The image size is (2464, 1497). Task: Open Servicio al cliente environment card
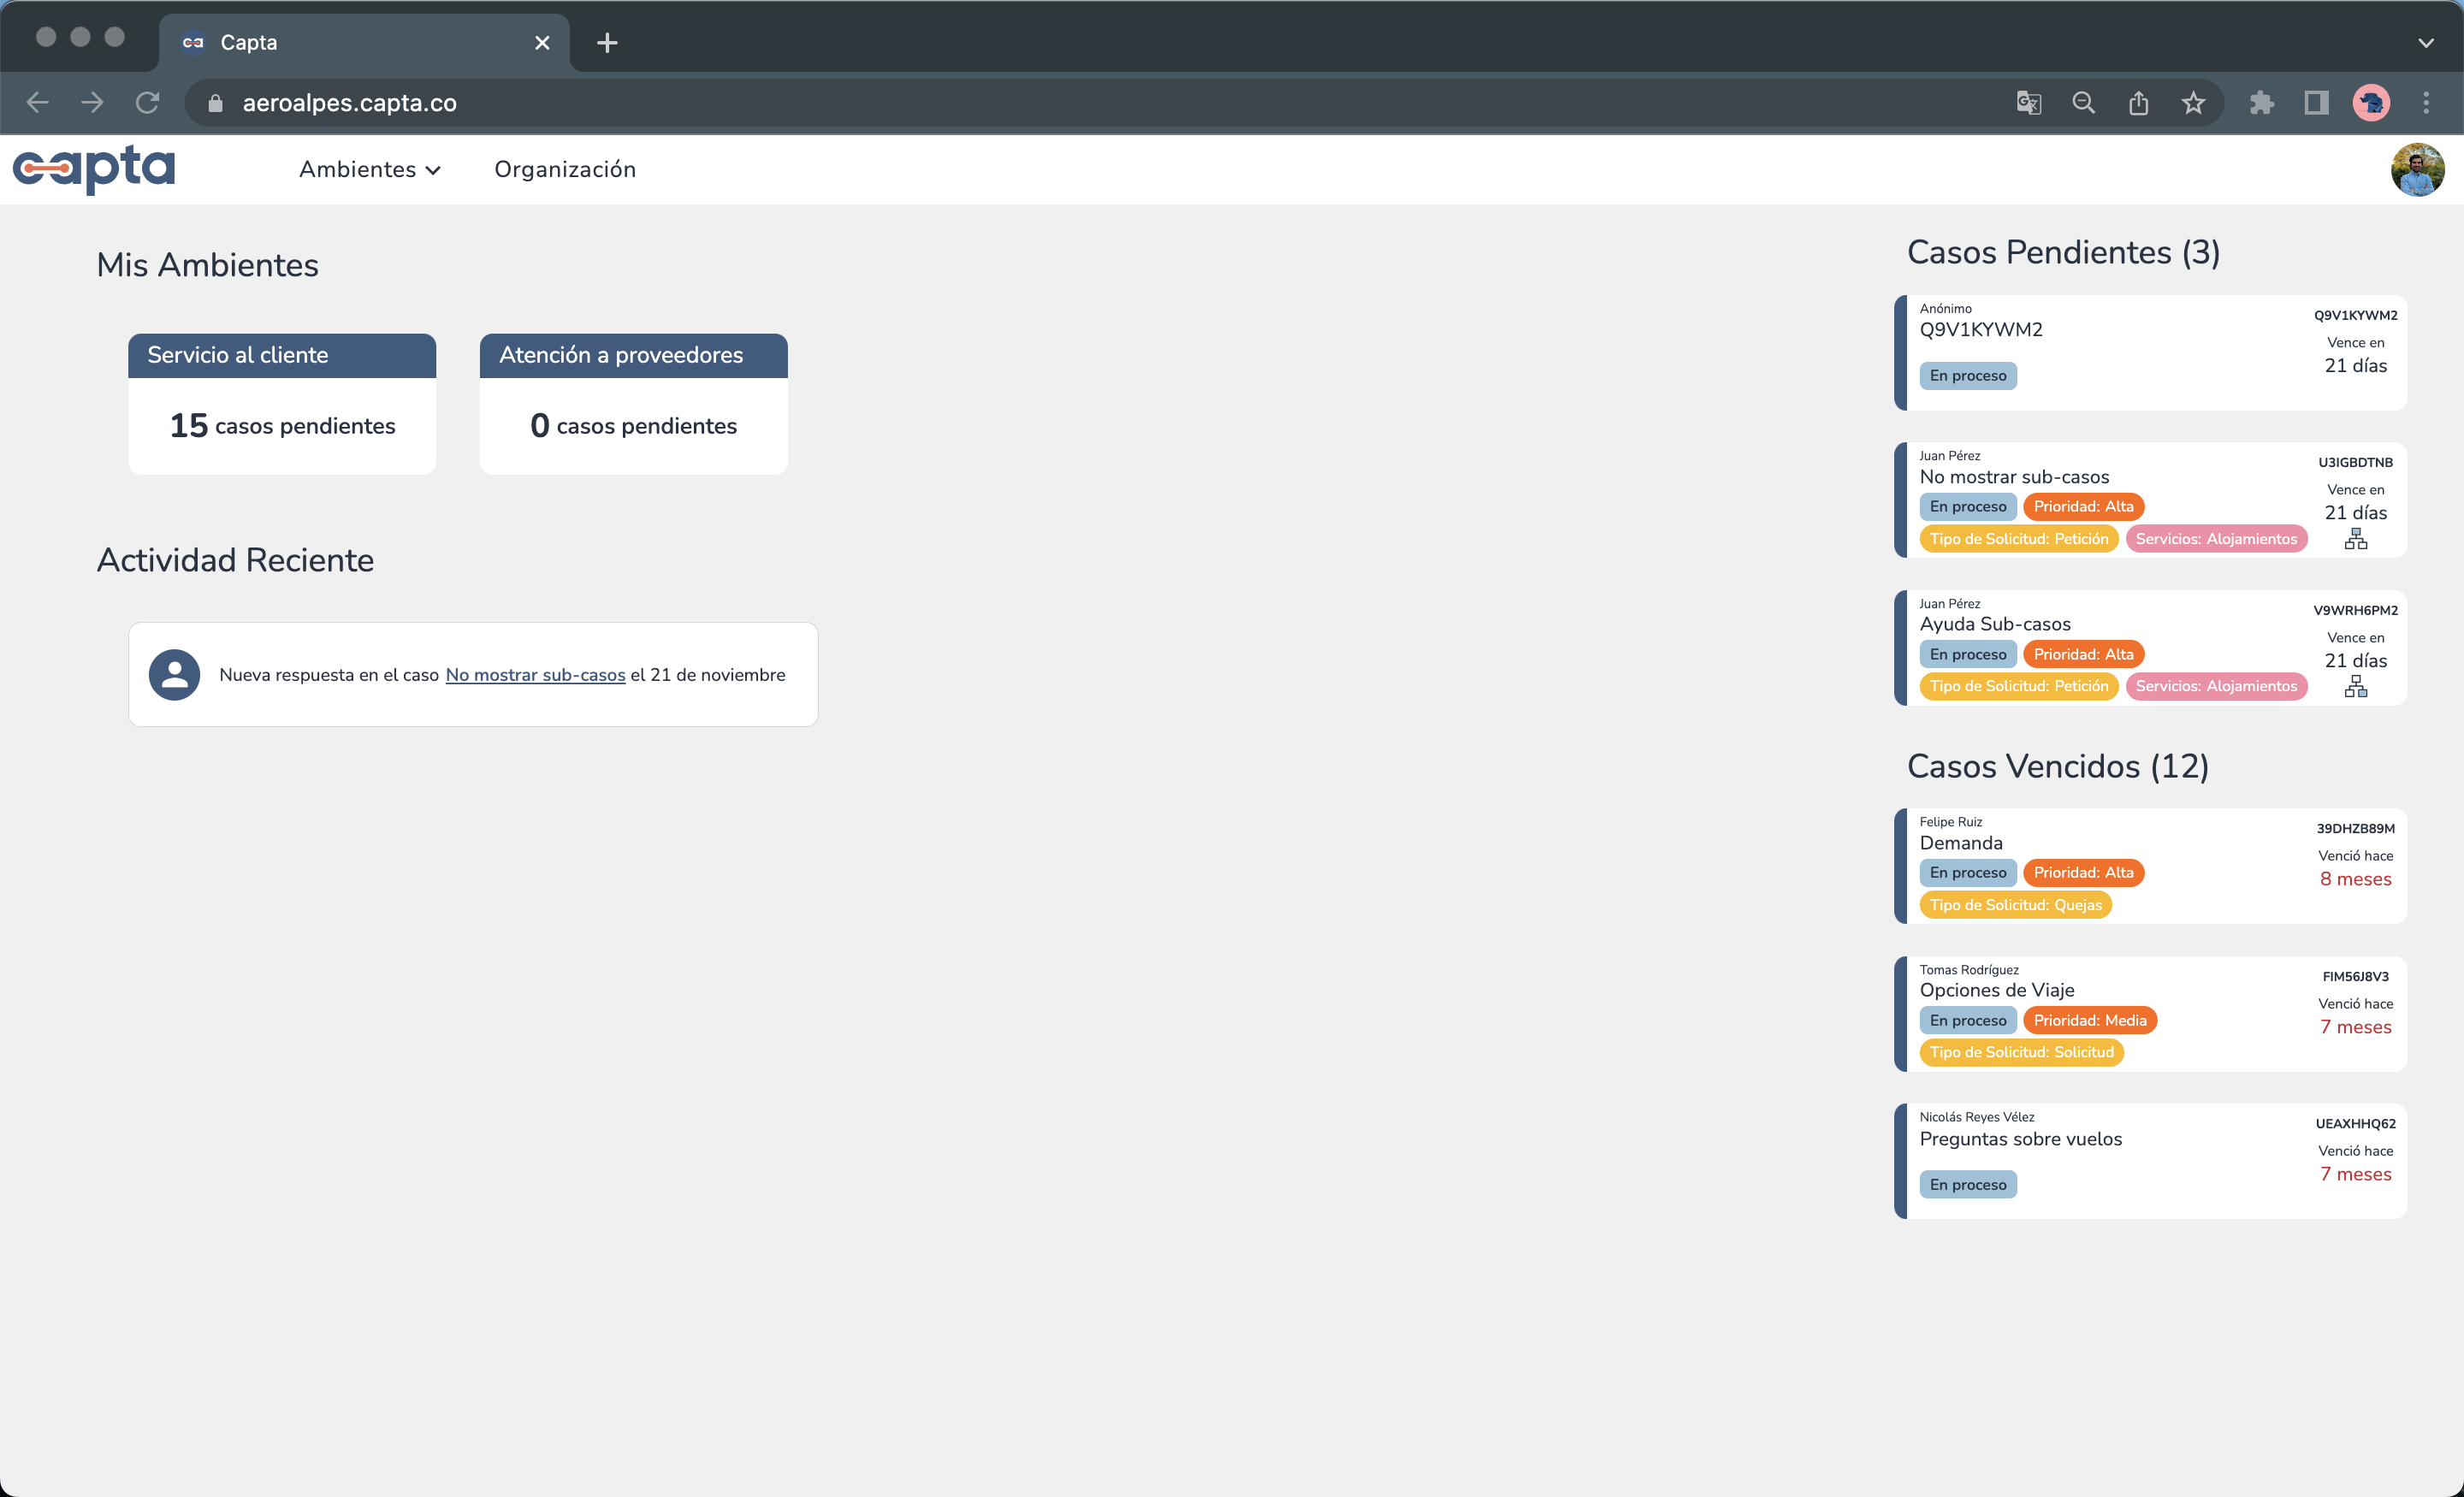(282, 403)
